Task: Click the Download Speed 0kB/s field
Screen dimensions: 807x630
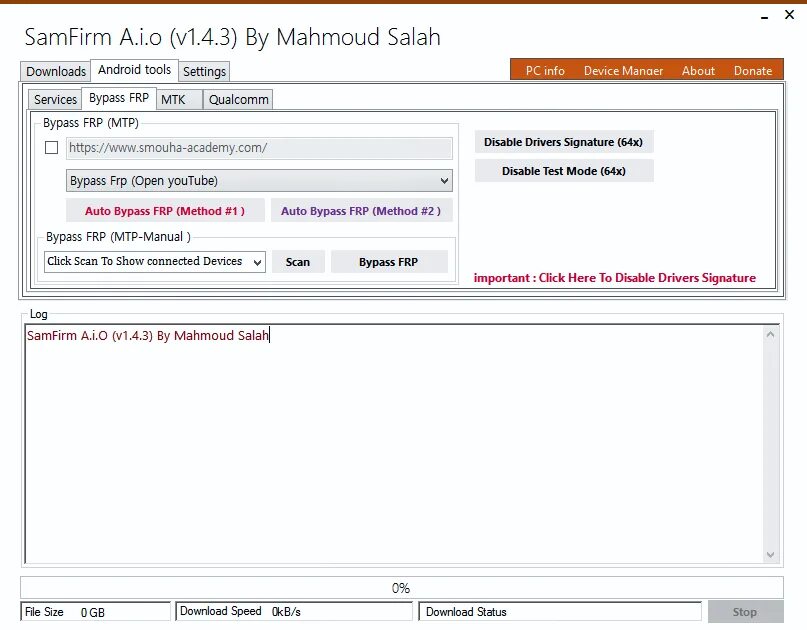Action: tap(294, 611)
